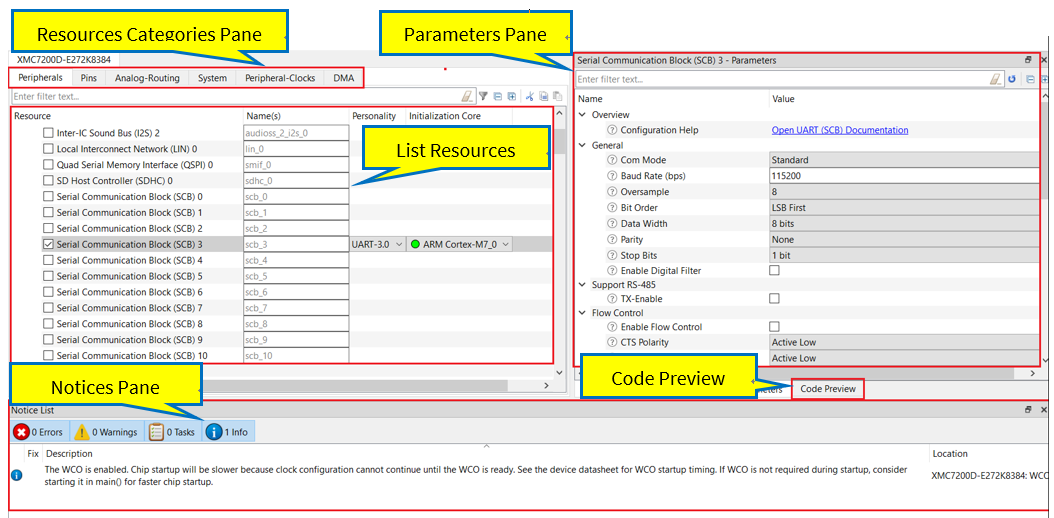Uncheck Serial Communication Block (SCB) 3

coord(48,244)
